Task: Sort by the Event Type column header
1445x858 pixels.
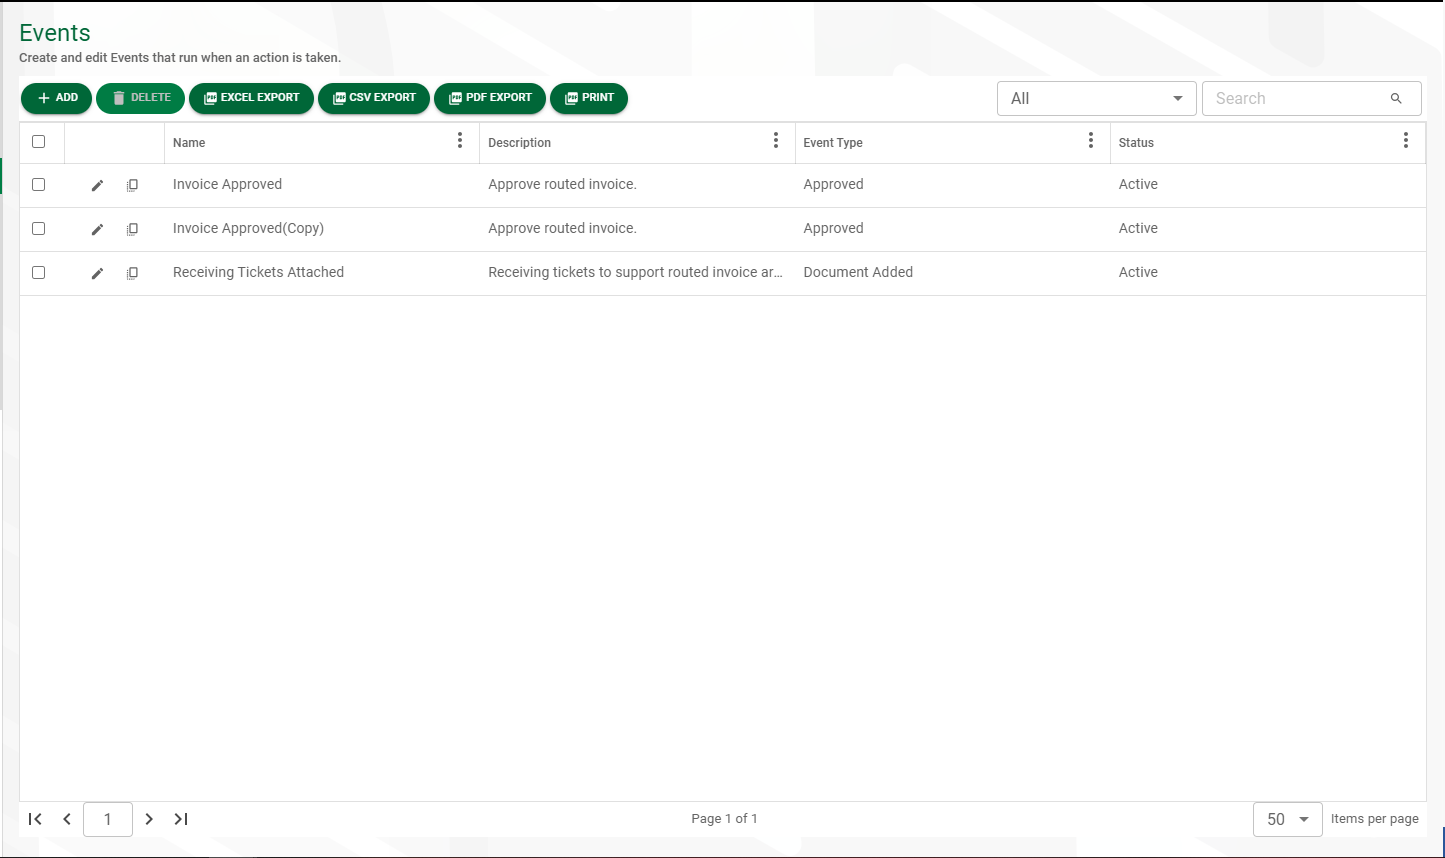Action: (833, 143)
